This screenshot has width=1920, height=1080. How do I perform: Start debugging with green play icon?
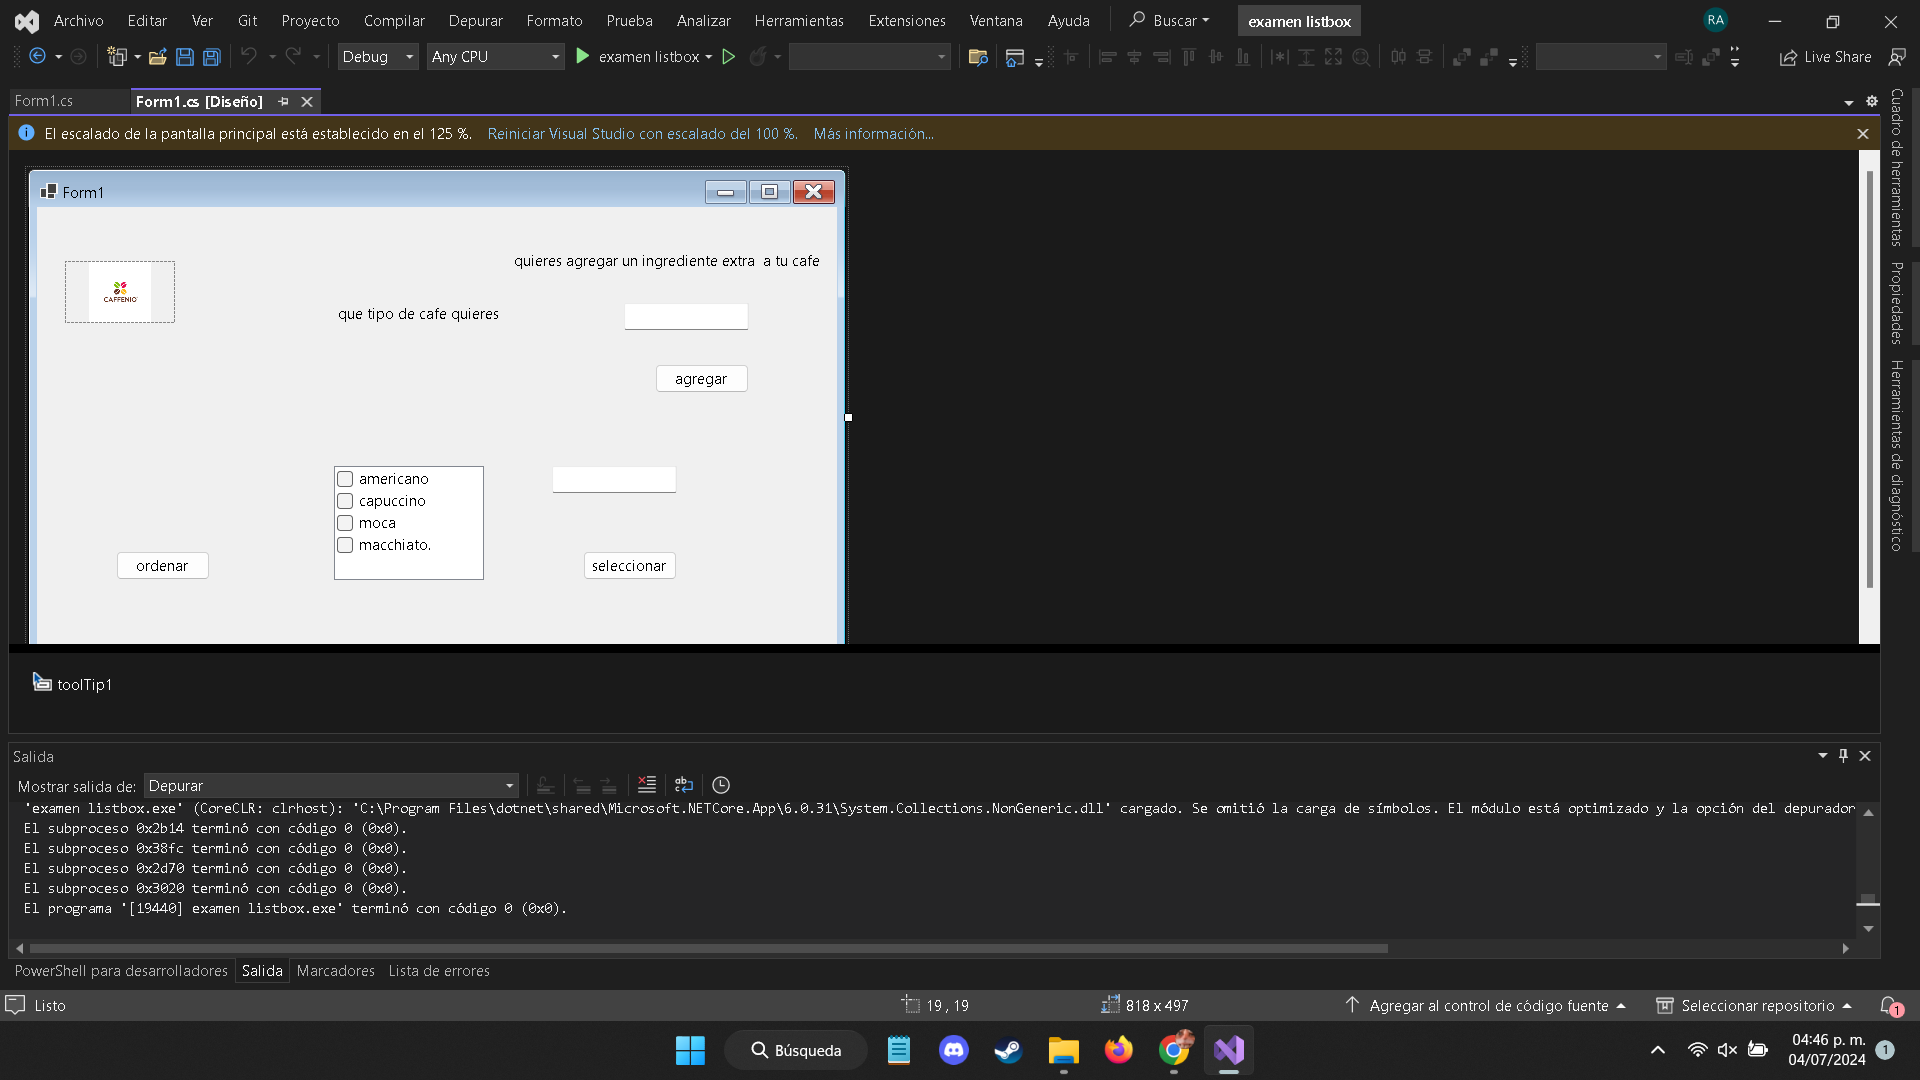tap(583, 57)
